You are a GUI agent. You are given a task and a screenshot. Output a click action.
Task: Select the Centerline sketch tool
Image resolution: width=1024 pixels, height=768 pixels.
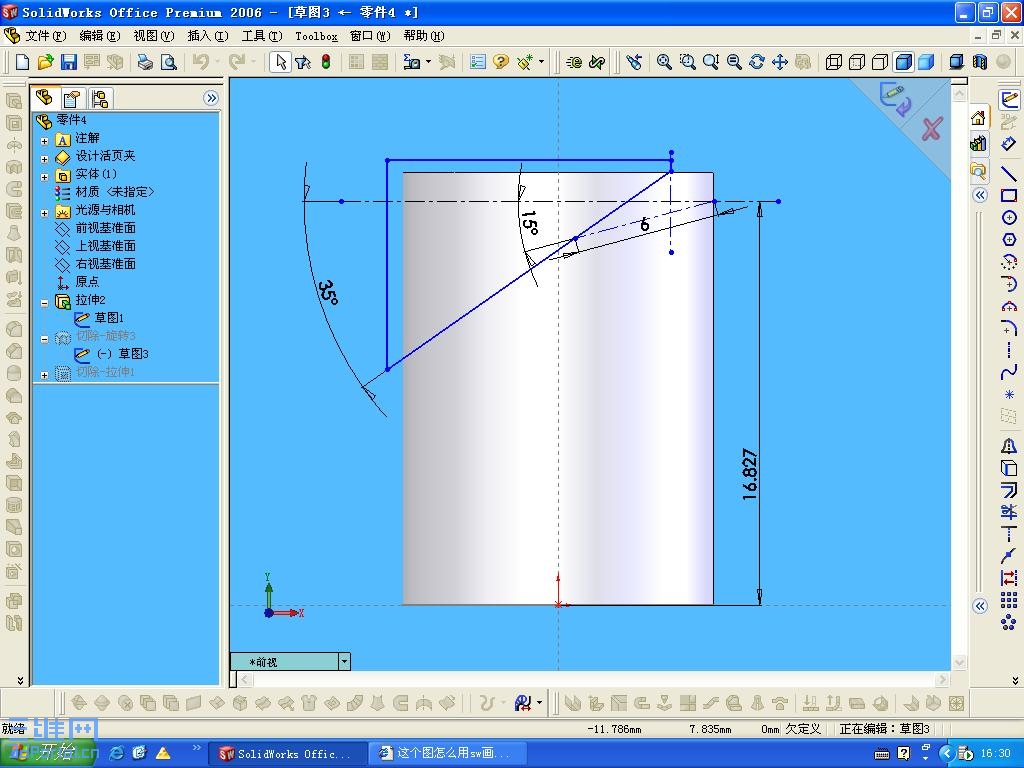coord(1009,350)
